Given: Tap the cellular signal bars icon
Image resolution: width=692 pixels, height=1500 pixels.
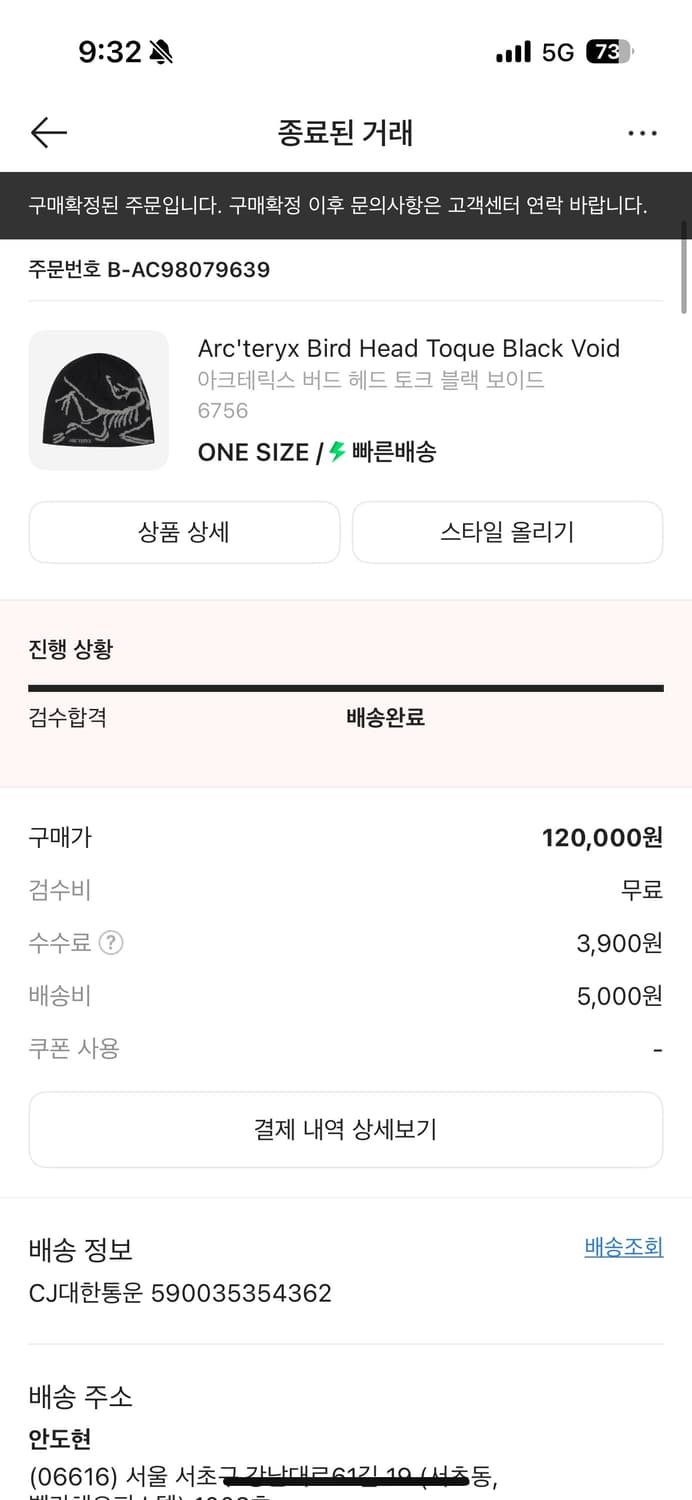Looking at the screenshot, I should (x=513, y=53).
